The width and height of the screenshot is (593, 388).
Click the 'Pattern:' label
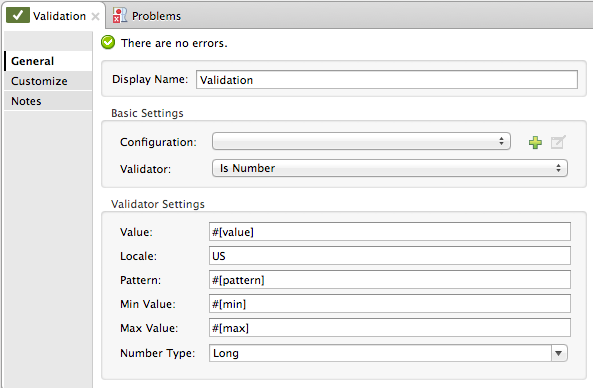tap(140, 280)
